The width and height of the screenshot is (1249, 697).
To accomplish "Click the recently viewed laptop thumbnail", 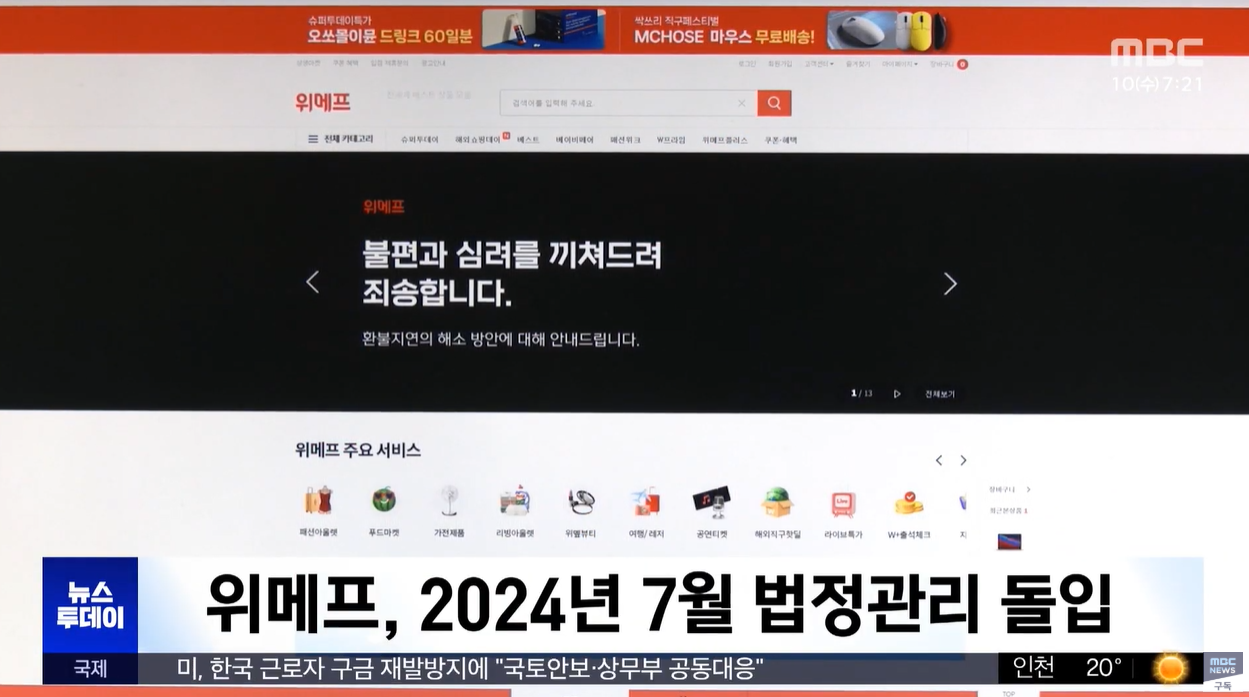I will click(1009, 542).
